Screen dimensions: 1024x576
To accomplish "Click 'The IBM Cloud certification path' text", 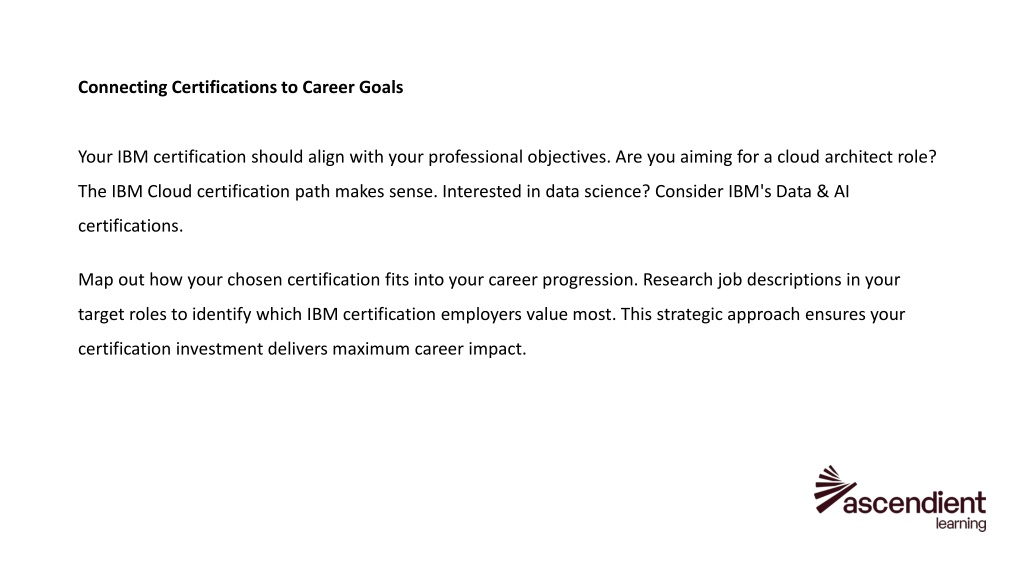I will [x=204, y=191].
